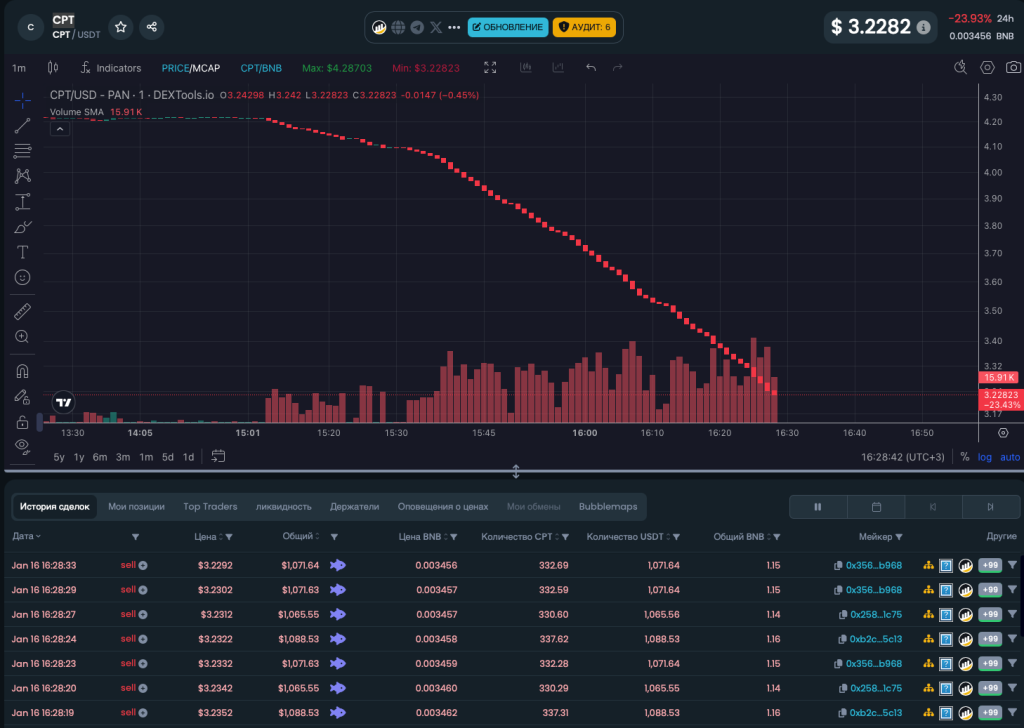Collapse the chart legend with chevron arrow
The height and width of the screenshot is (728, 1024).
coord(59,129)
